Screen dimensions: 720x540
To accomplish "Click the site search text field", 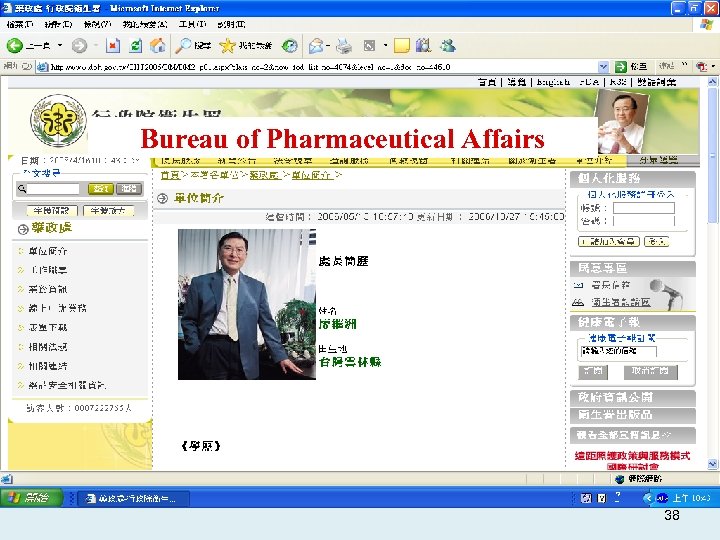I will [53, 188].
